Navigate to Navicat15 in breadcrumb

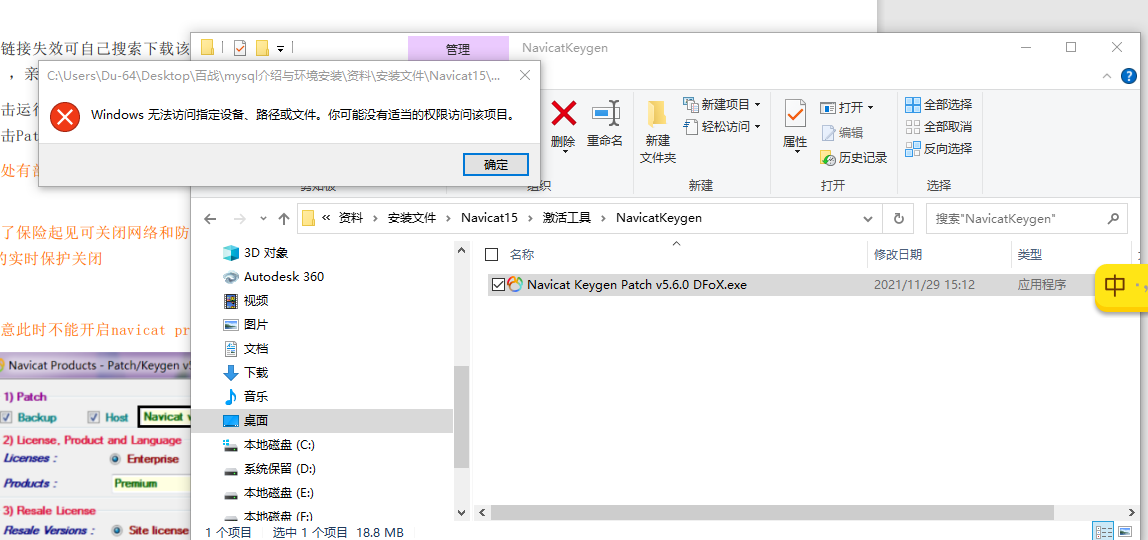pos(488,218)
